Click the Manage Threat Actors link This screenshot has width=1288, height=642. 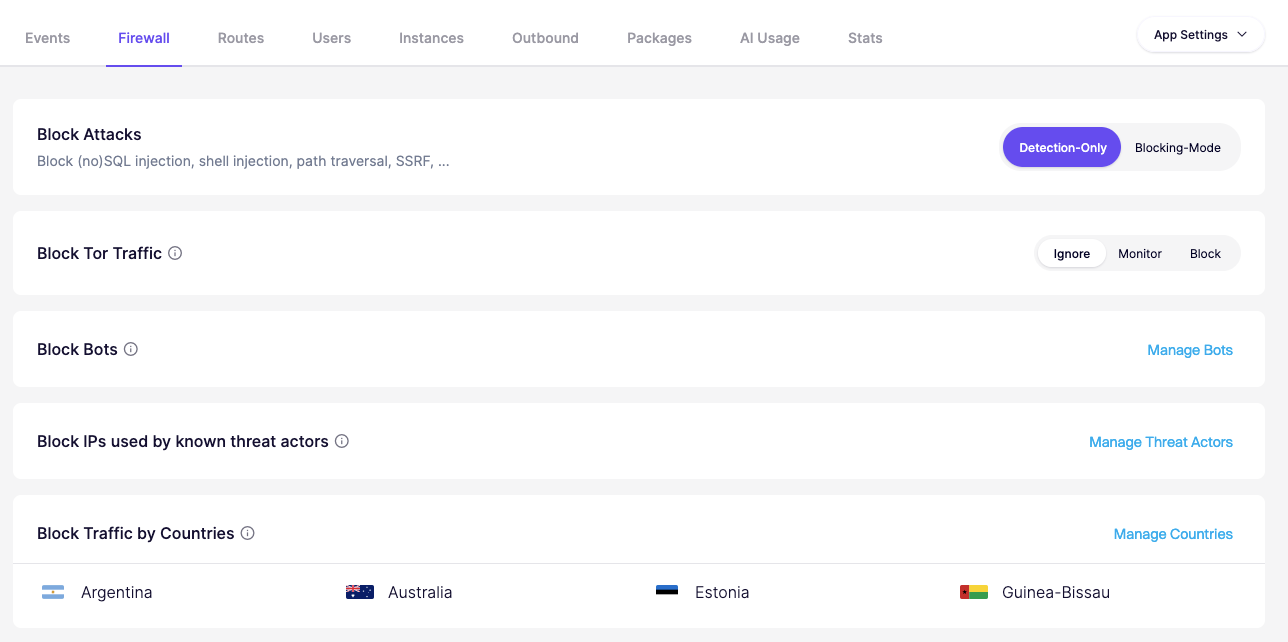1161,442
